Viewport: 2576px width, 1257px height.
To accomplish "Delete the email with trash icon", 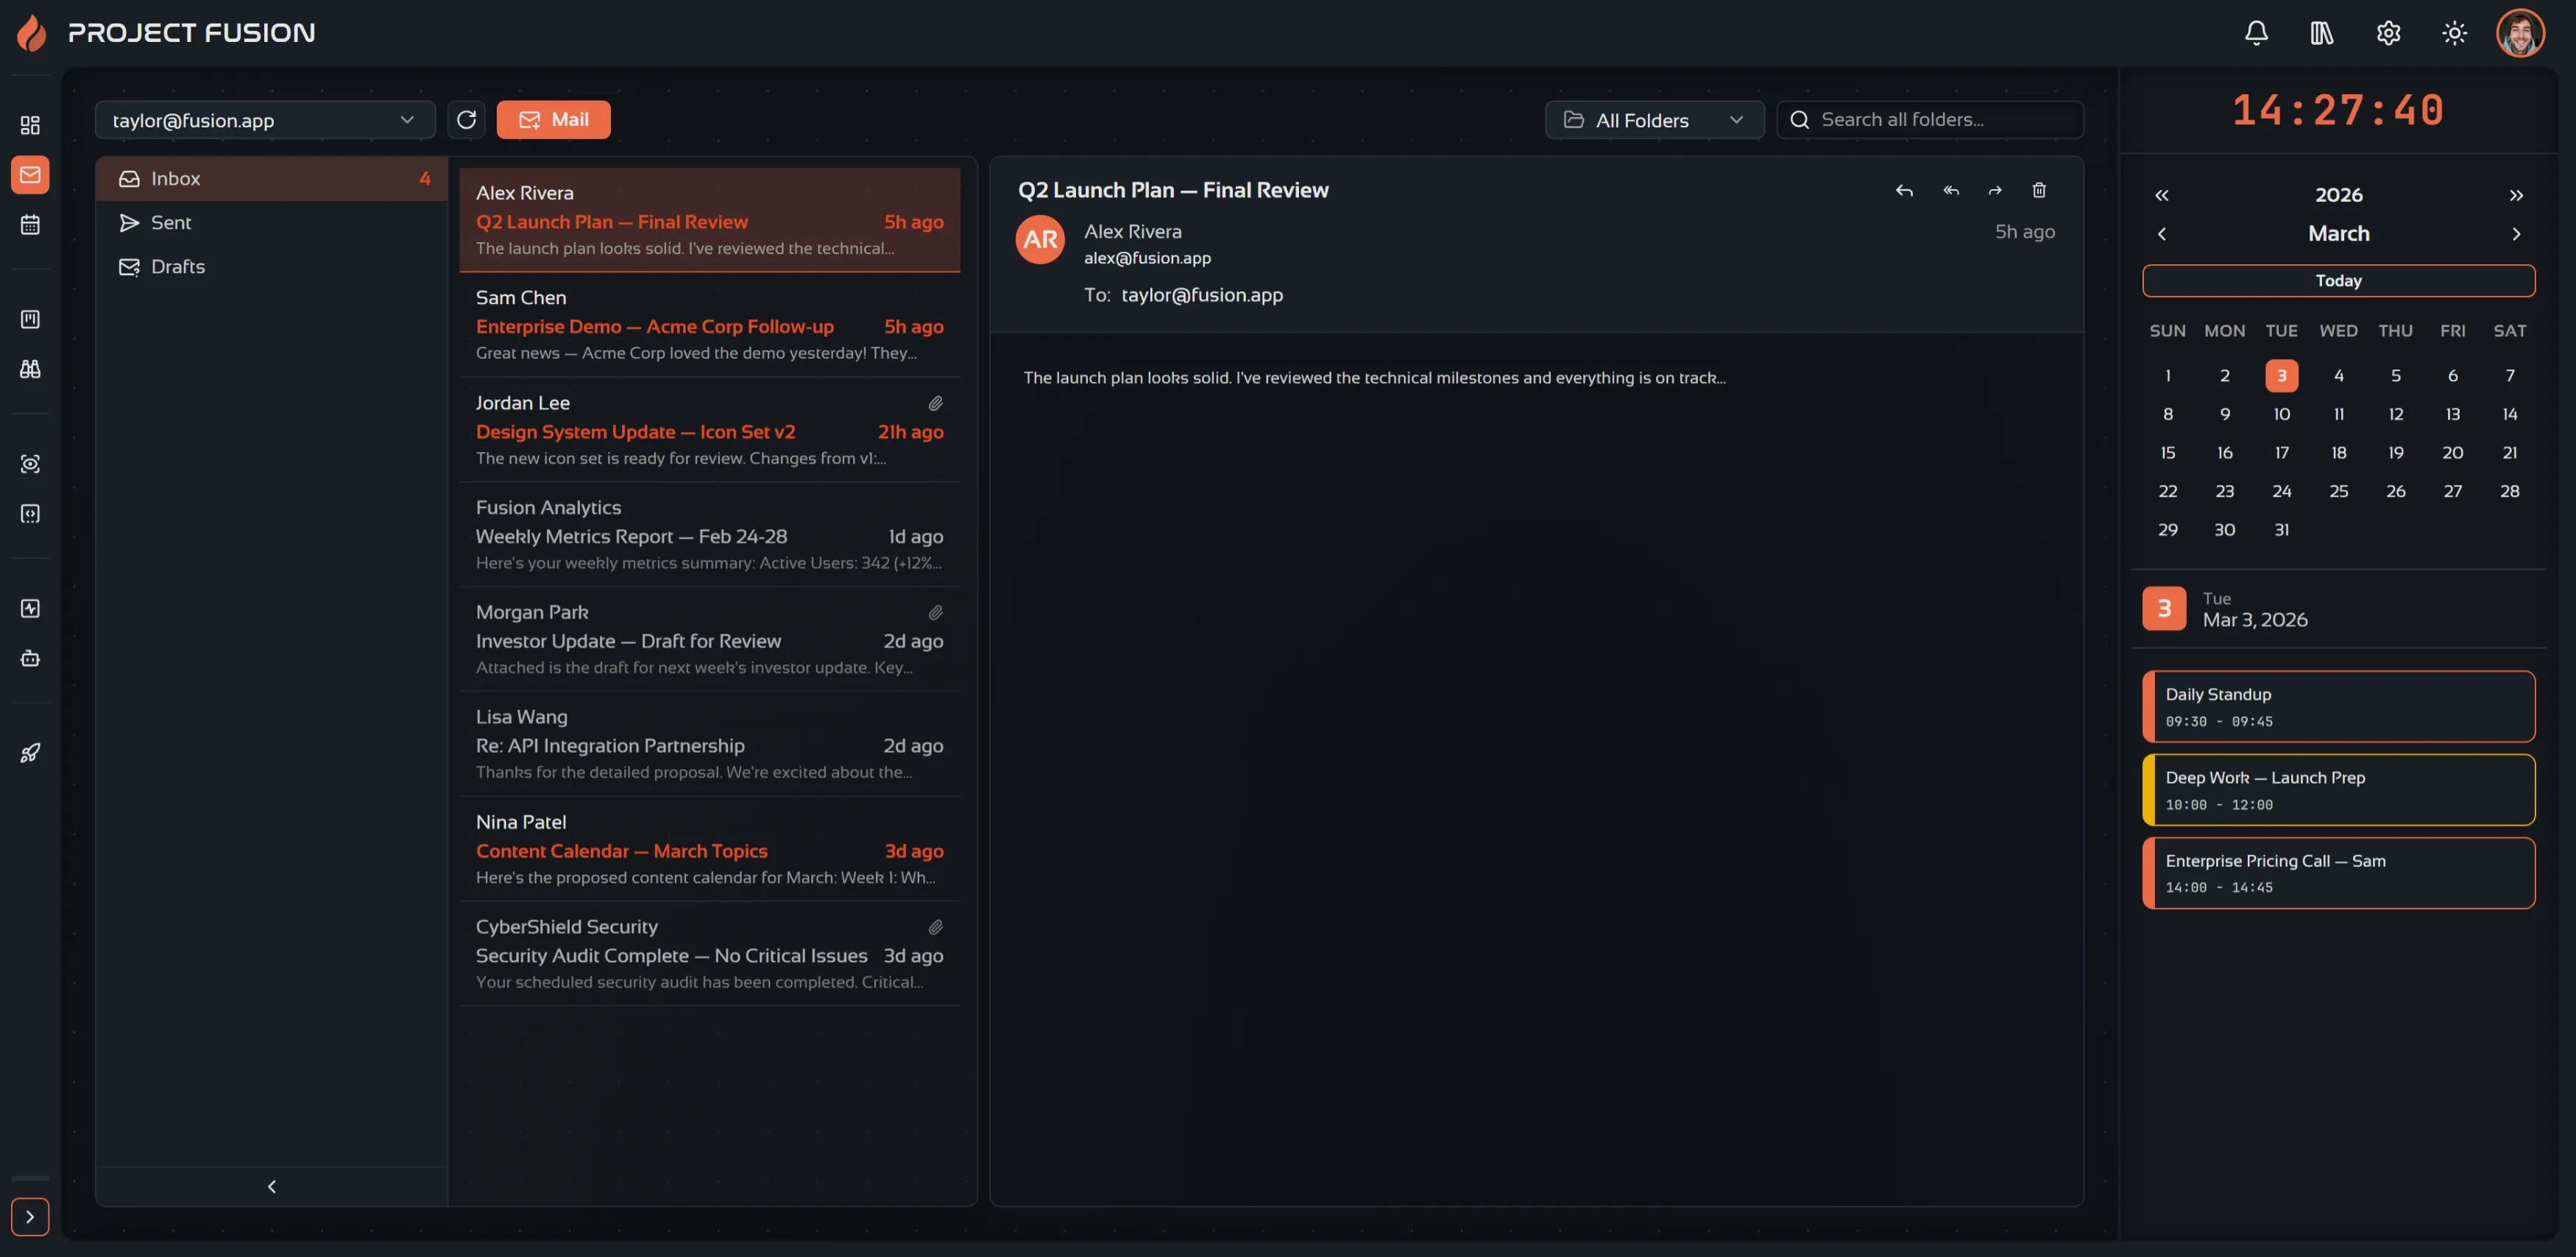I will tap(2039, 190).
